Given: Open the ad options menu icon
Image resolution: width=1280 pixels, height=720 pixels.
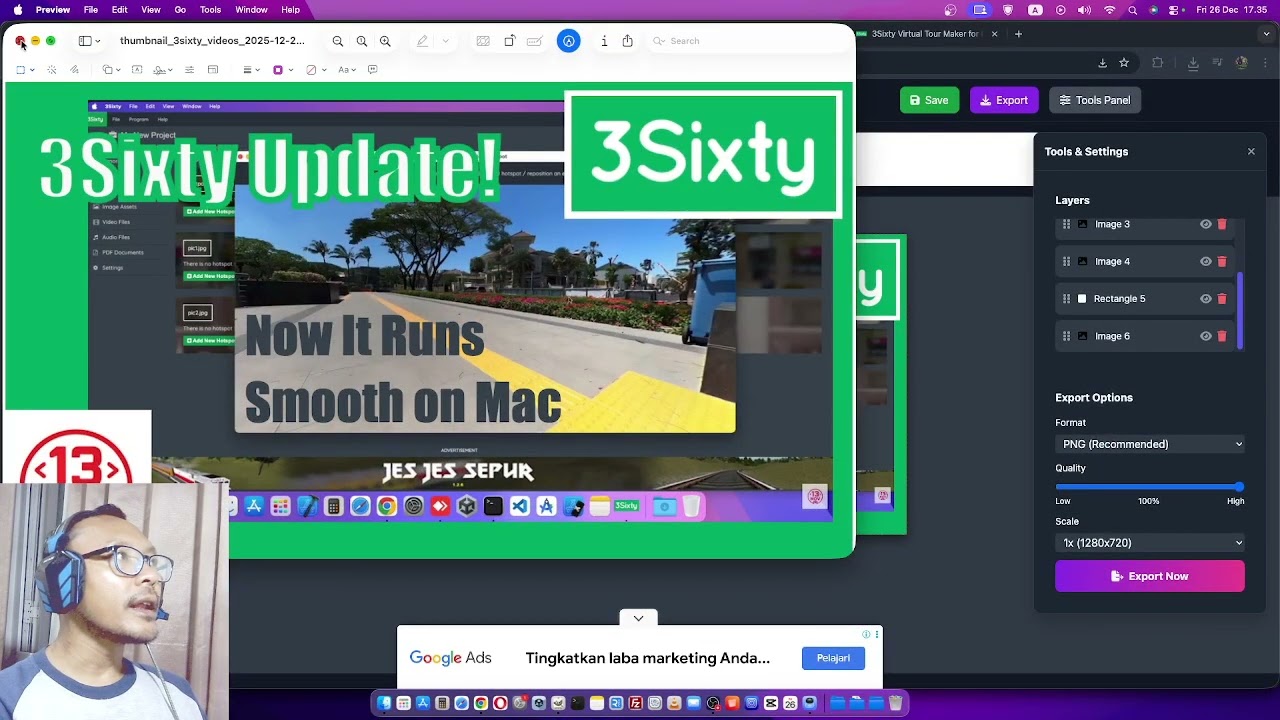Looking at the screenshot, I should [877, 634].
